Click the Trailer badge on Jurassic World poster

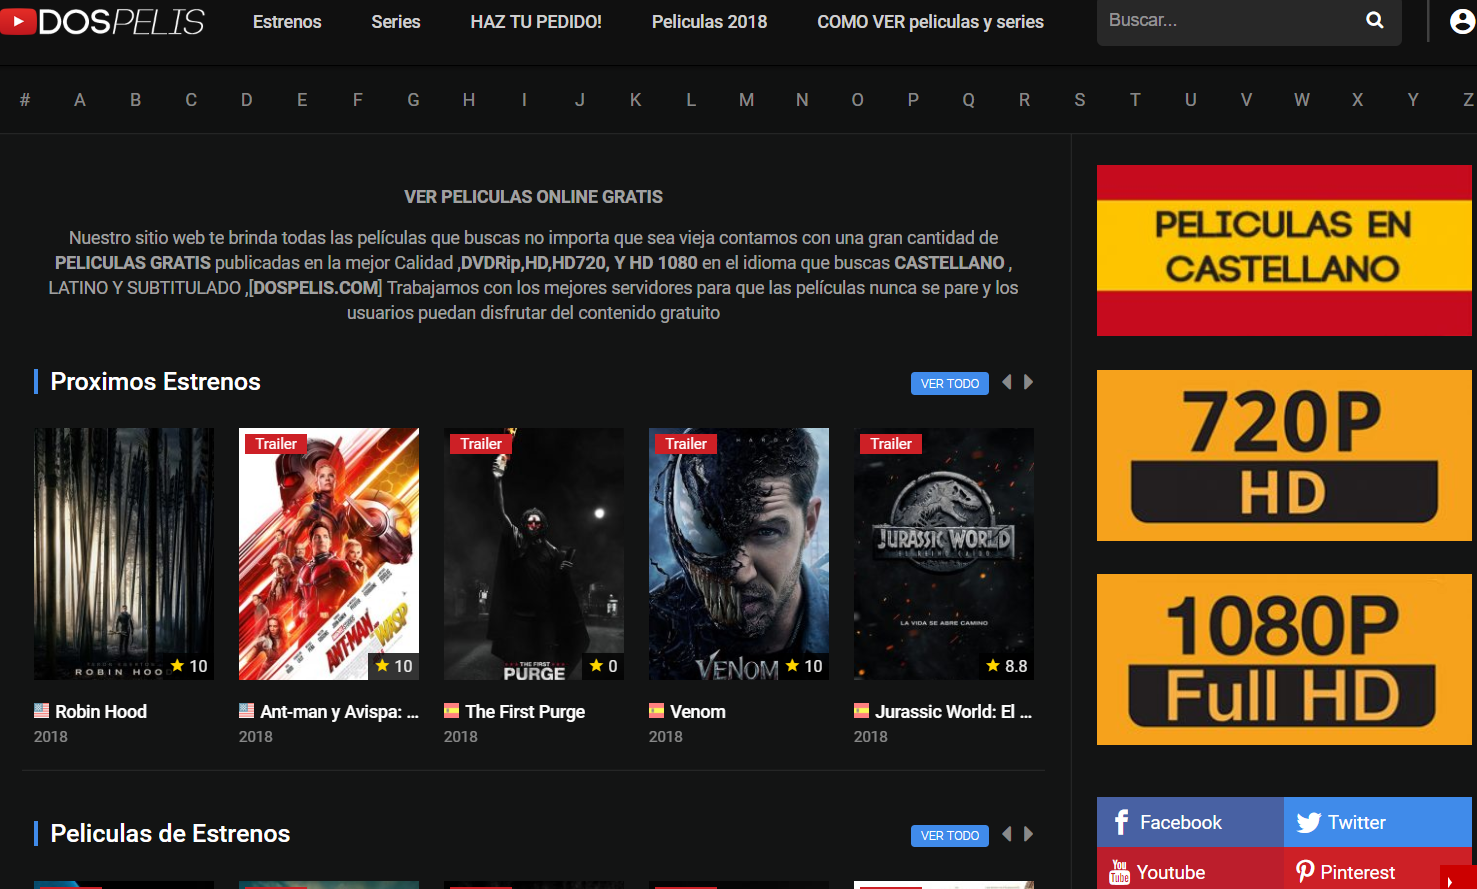891,444
